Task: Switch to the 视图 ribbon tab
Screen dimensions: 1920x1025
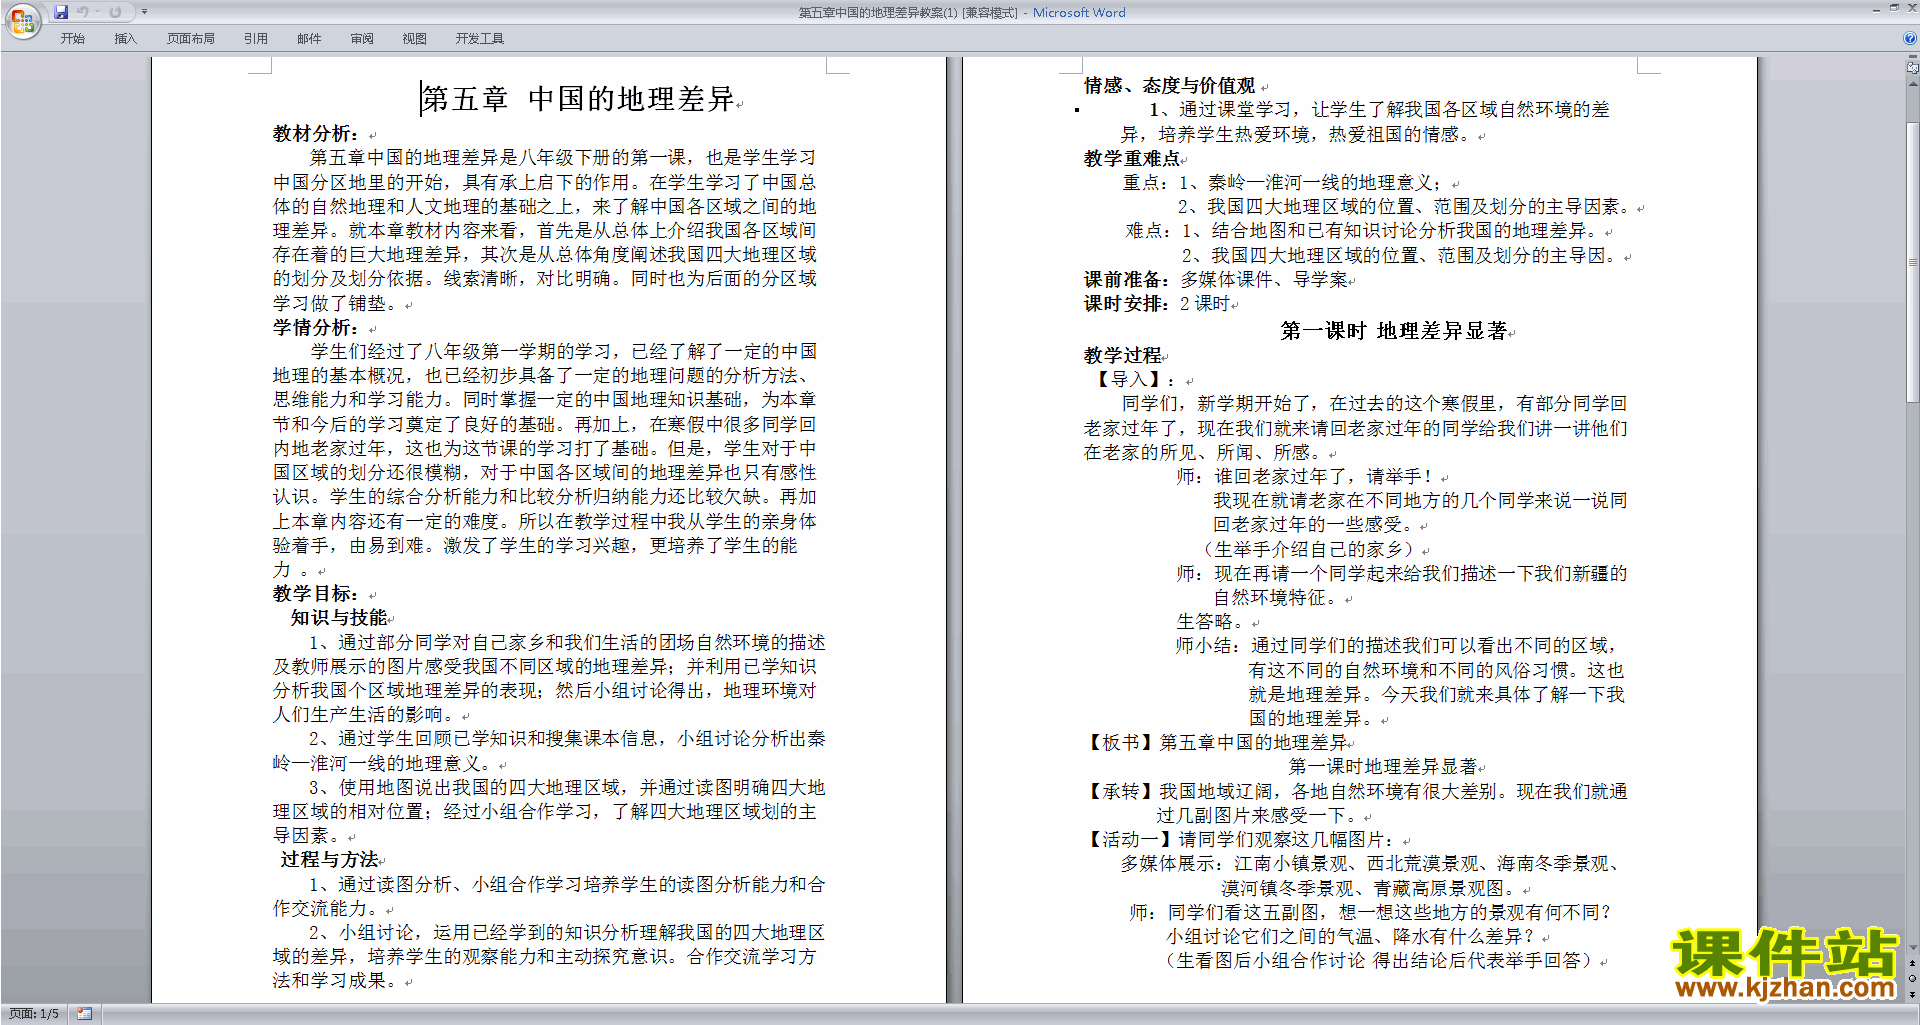Action: pos(414,39)
